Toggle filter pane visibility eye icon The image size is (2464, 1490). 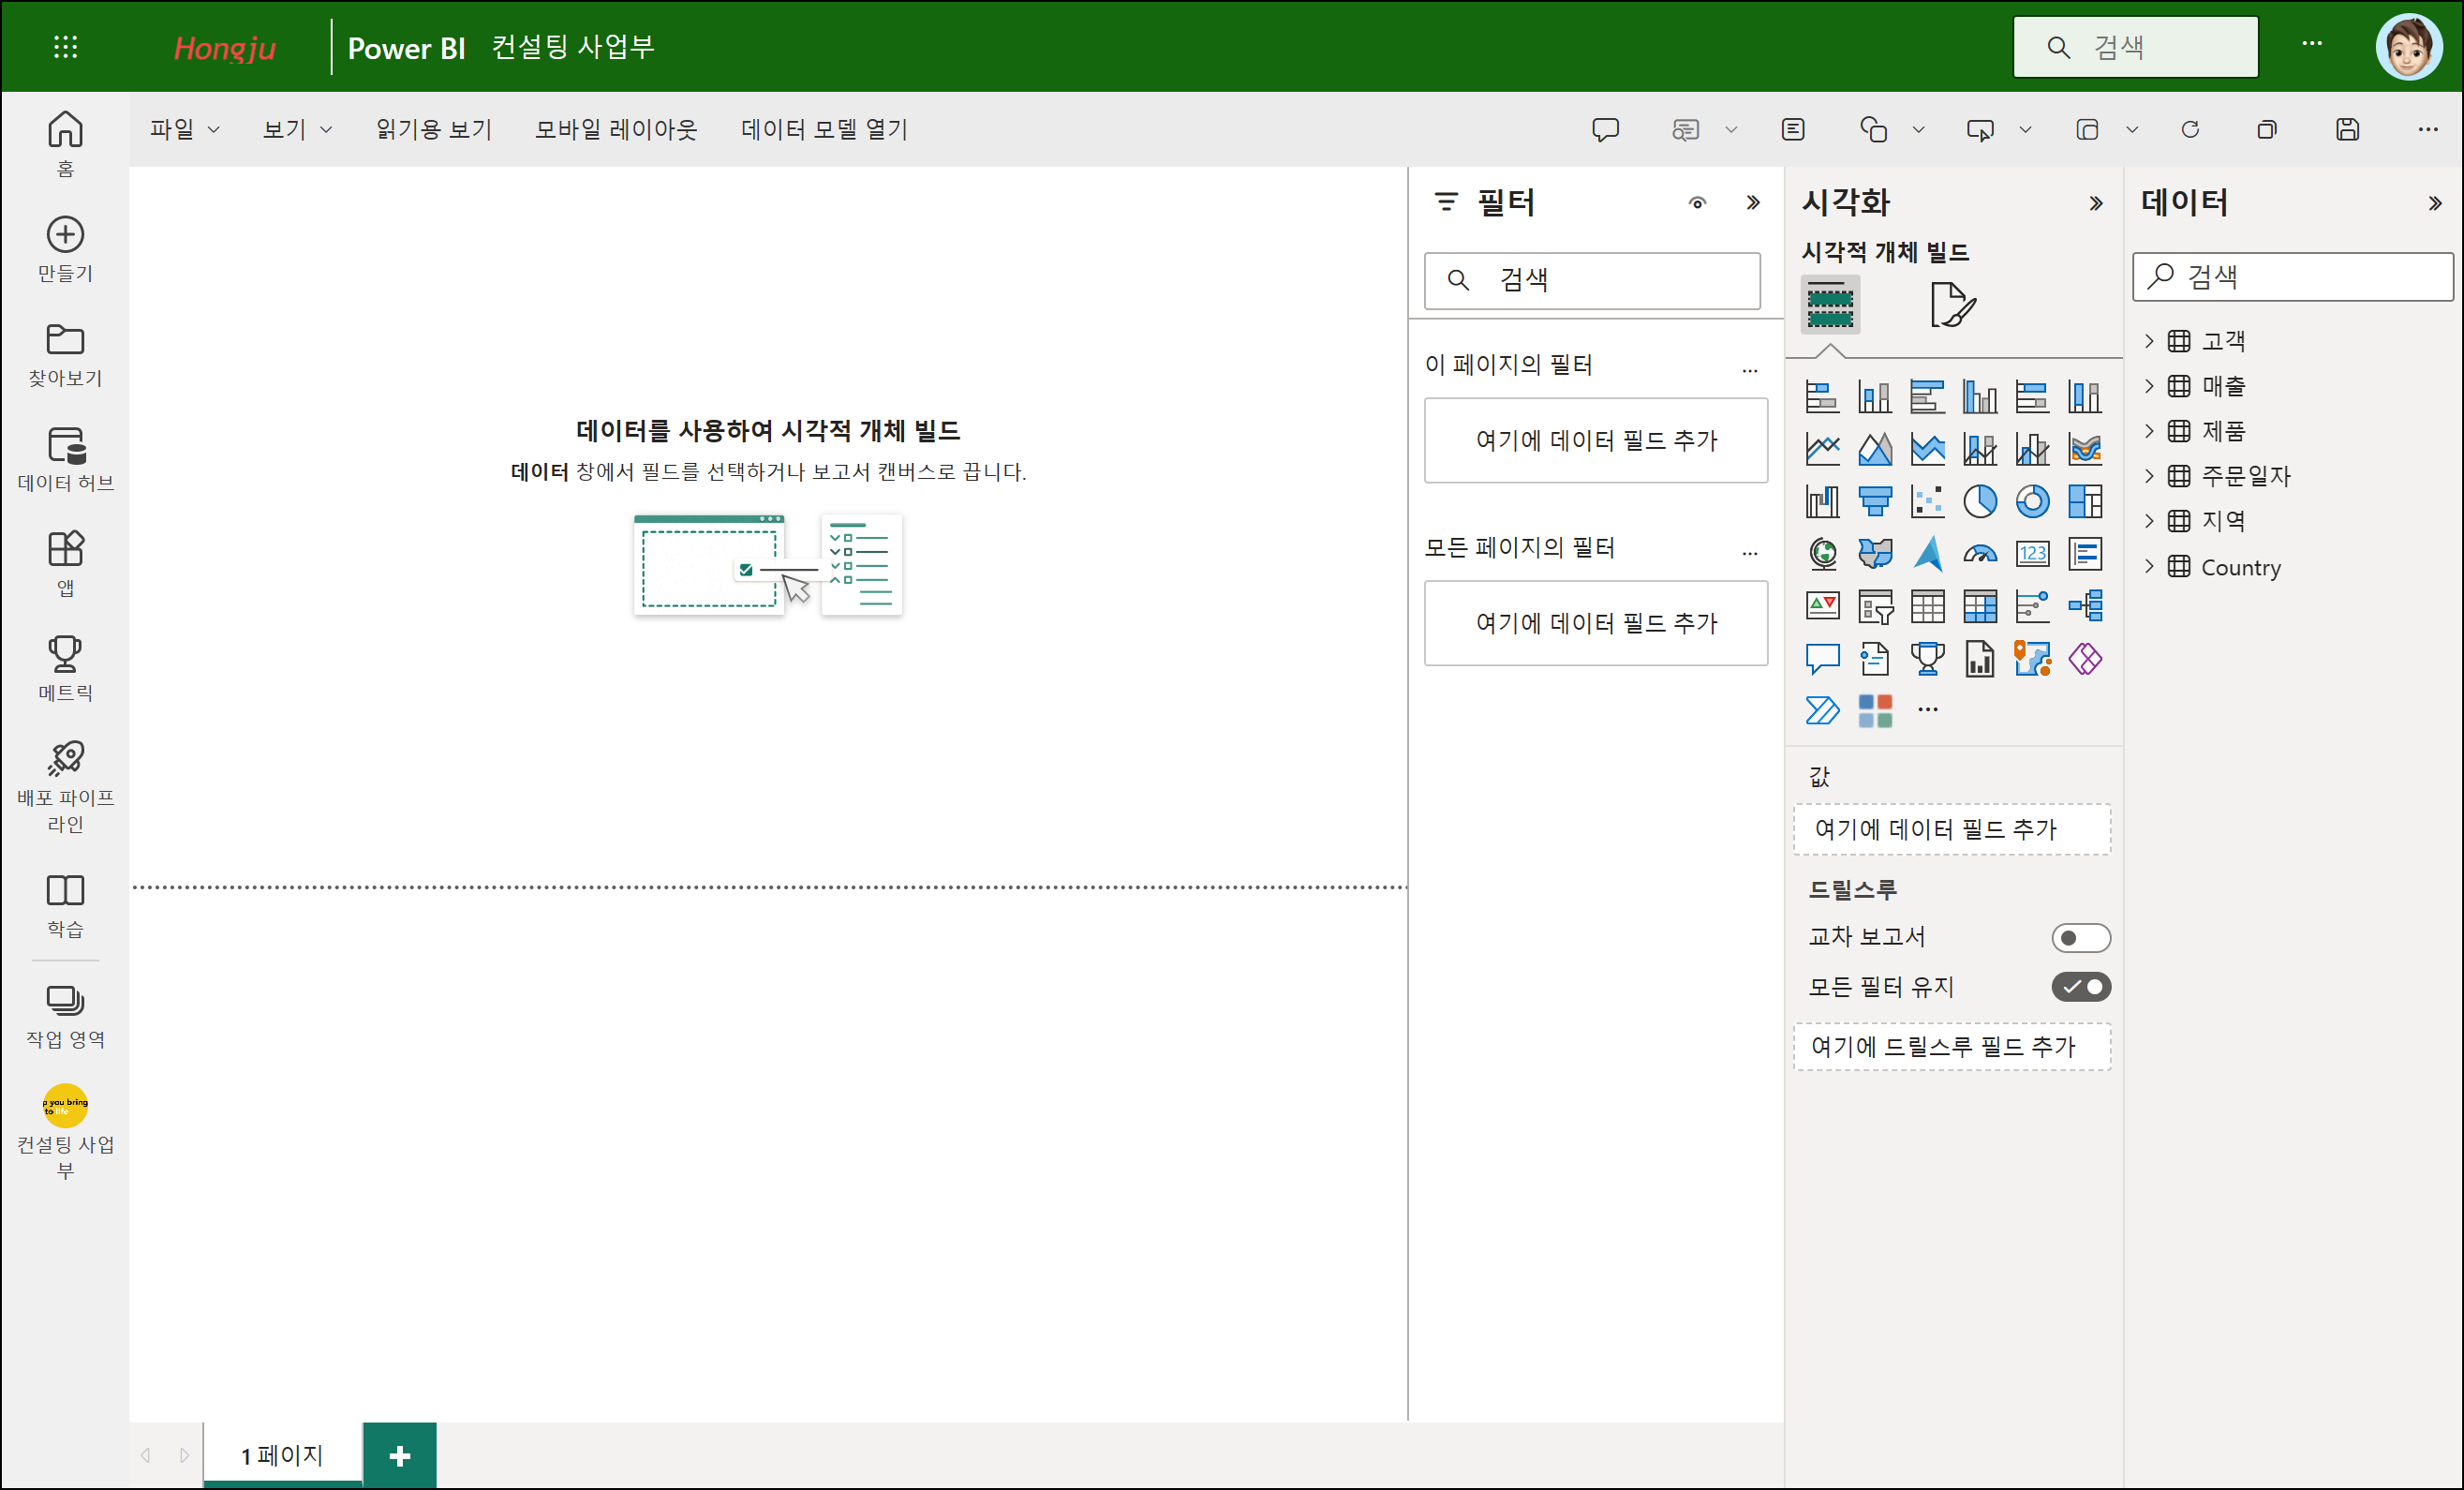click(x=1697, y=203)
